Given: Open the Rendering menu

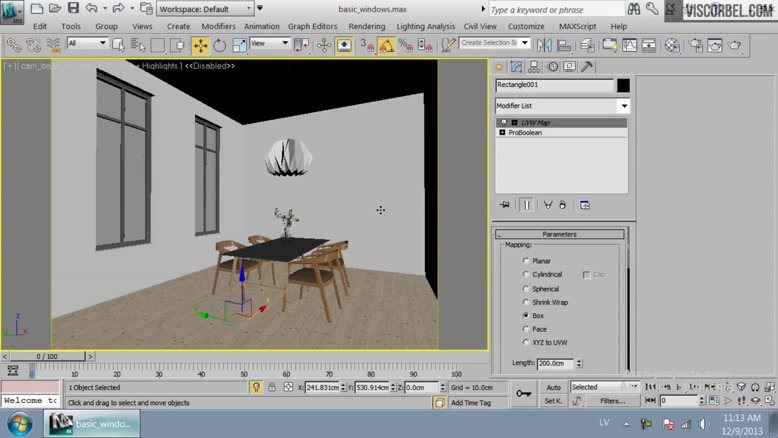Looking at the screenshot, I should 367,26.
